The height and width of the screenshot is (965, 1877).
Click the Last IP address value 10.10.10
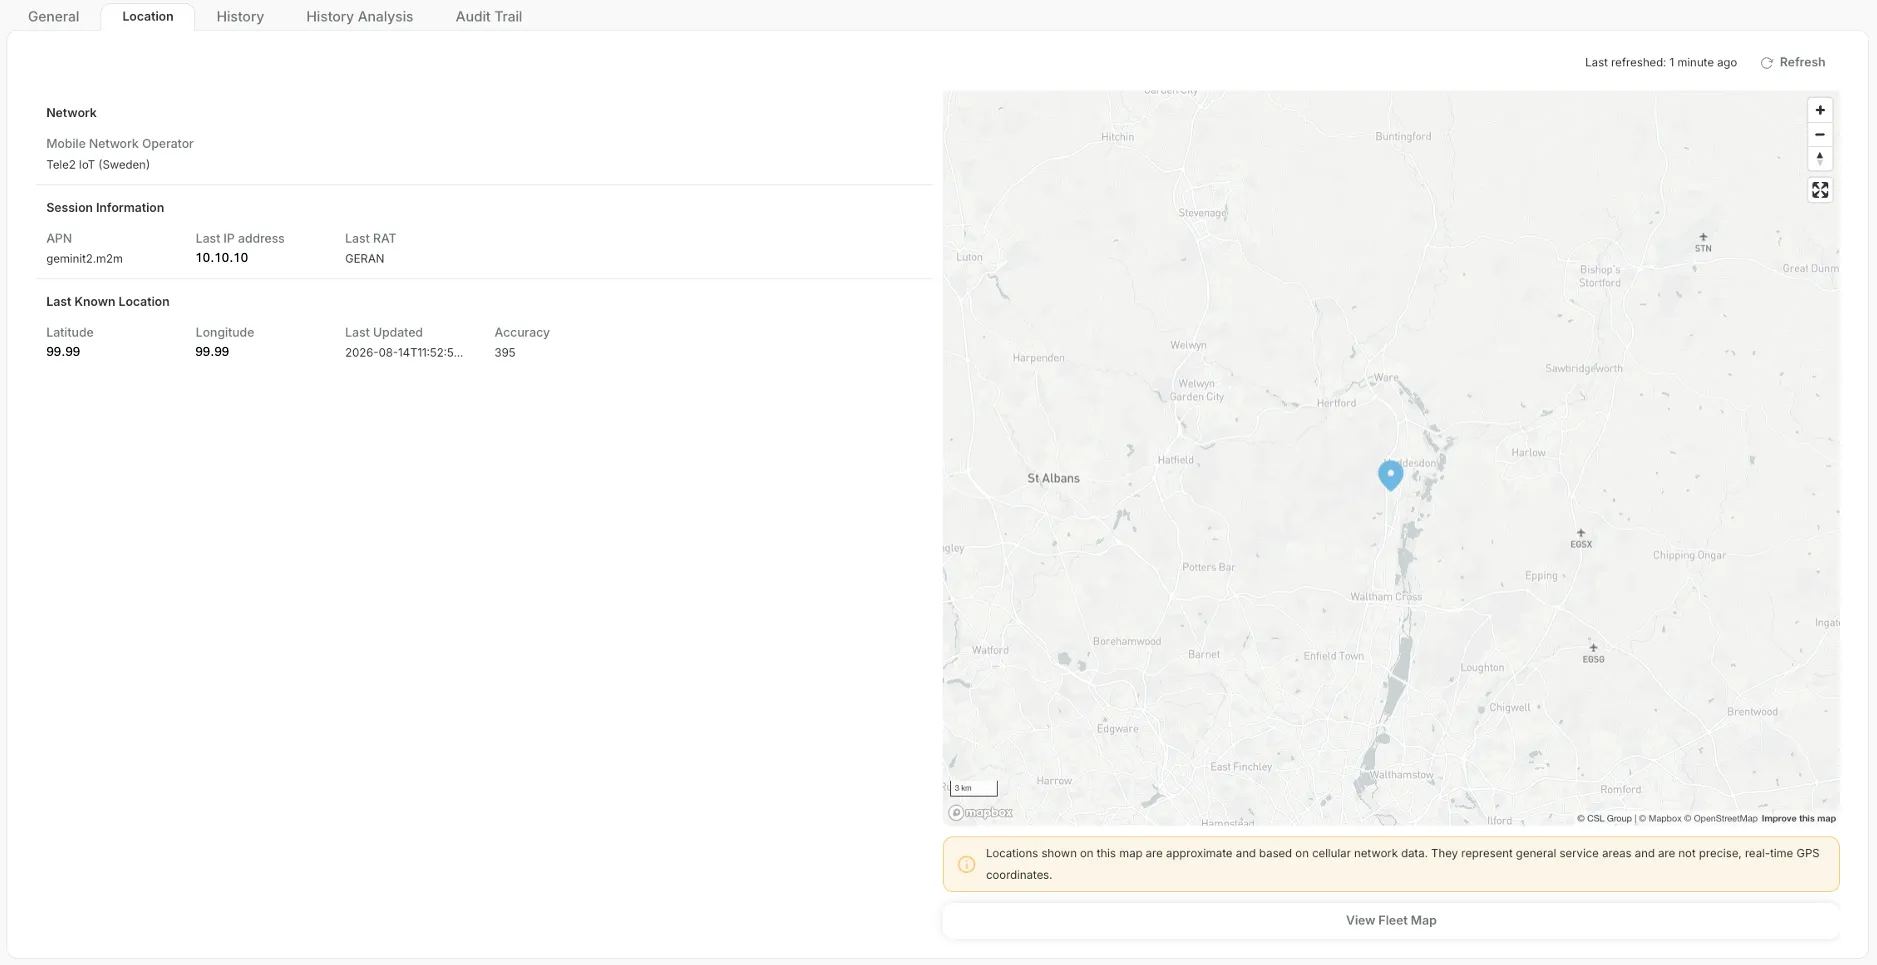click(x=222, y=258)
